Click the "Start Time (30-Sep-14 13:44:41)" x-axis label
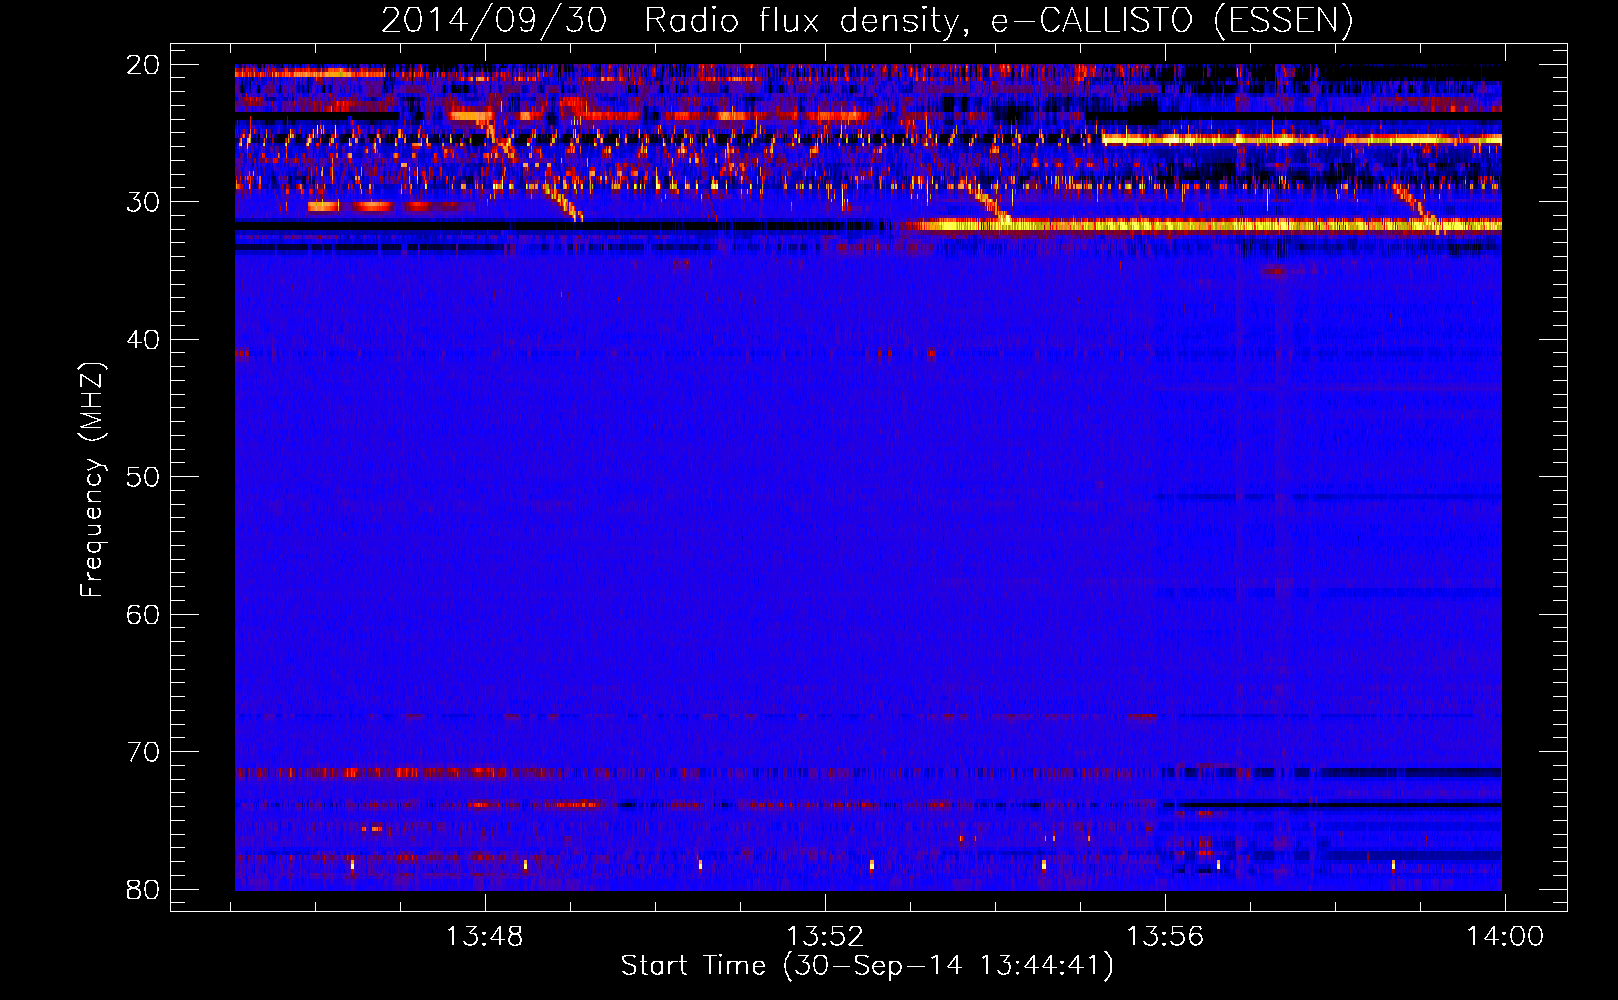This screenshot has width=1618, height=1000. 867,966
